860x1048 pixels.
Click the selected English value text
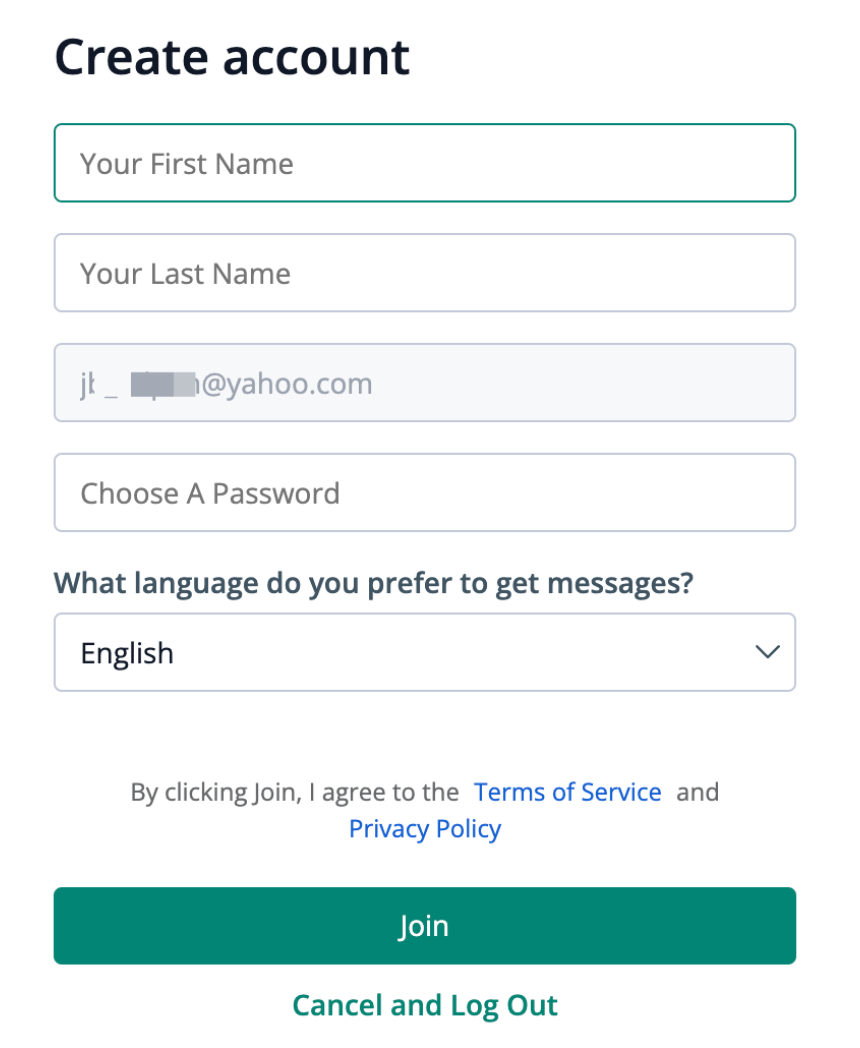(x=127, y=653)
